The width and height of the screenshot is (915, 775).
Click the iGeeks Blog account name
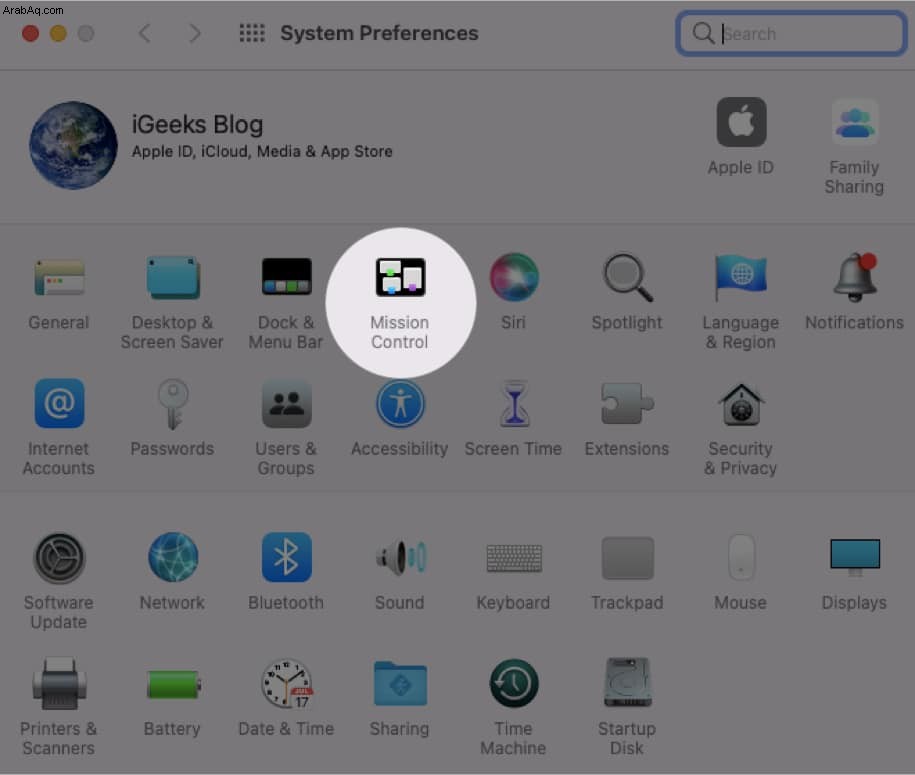(197, 124)
